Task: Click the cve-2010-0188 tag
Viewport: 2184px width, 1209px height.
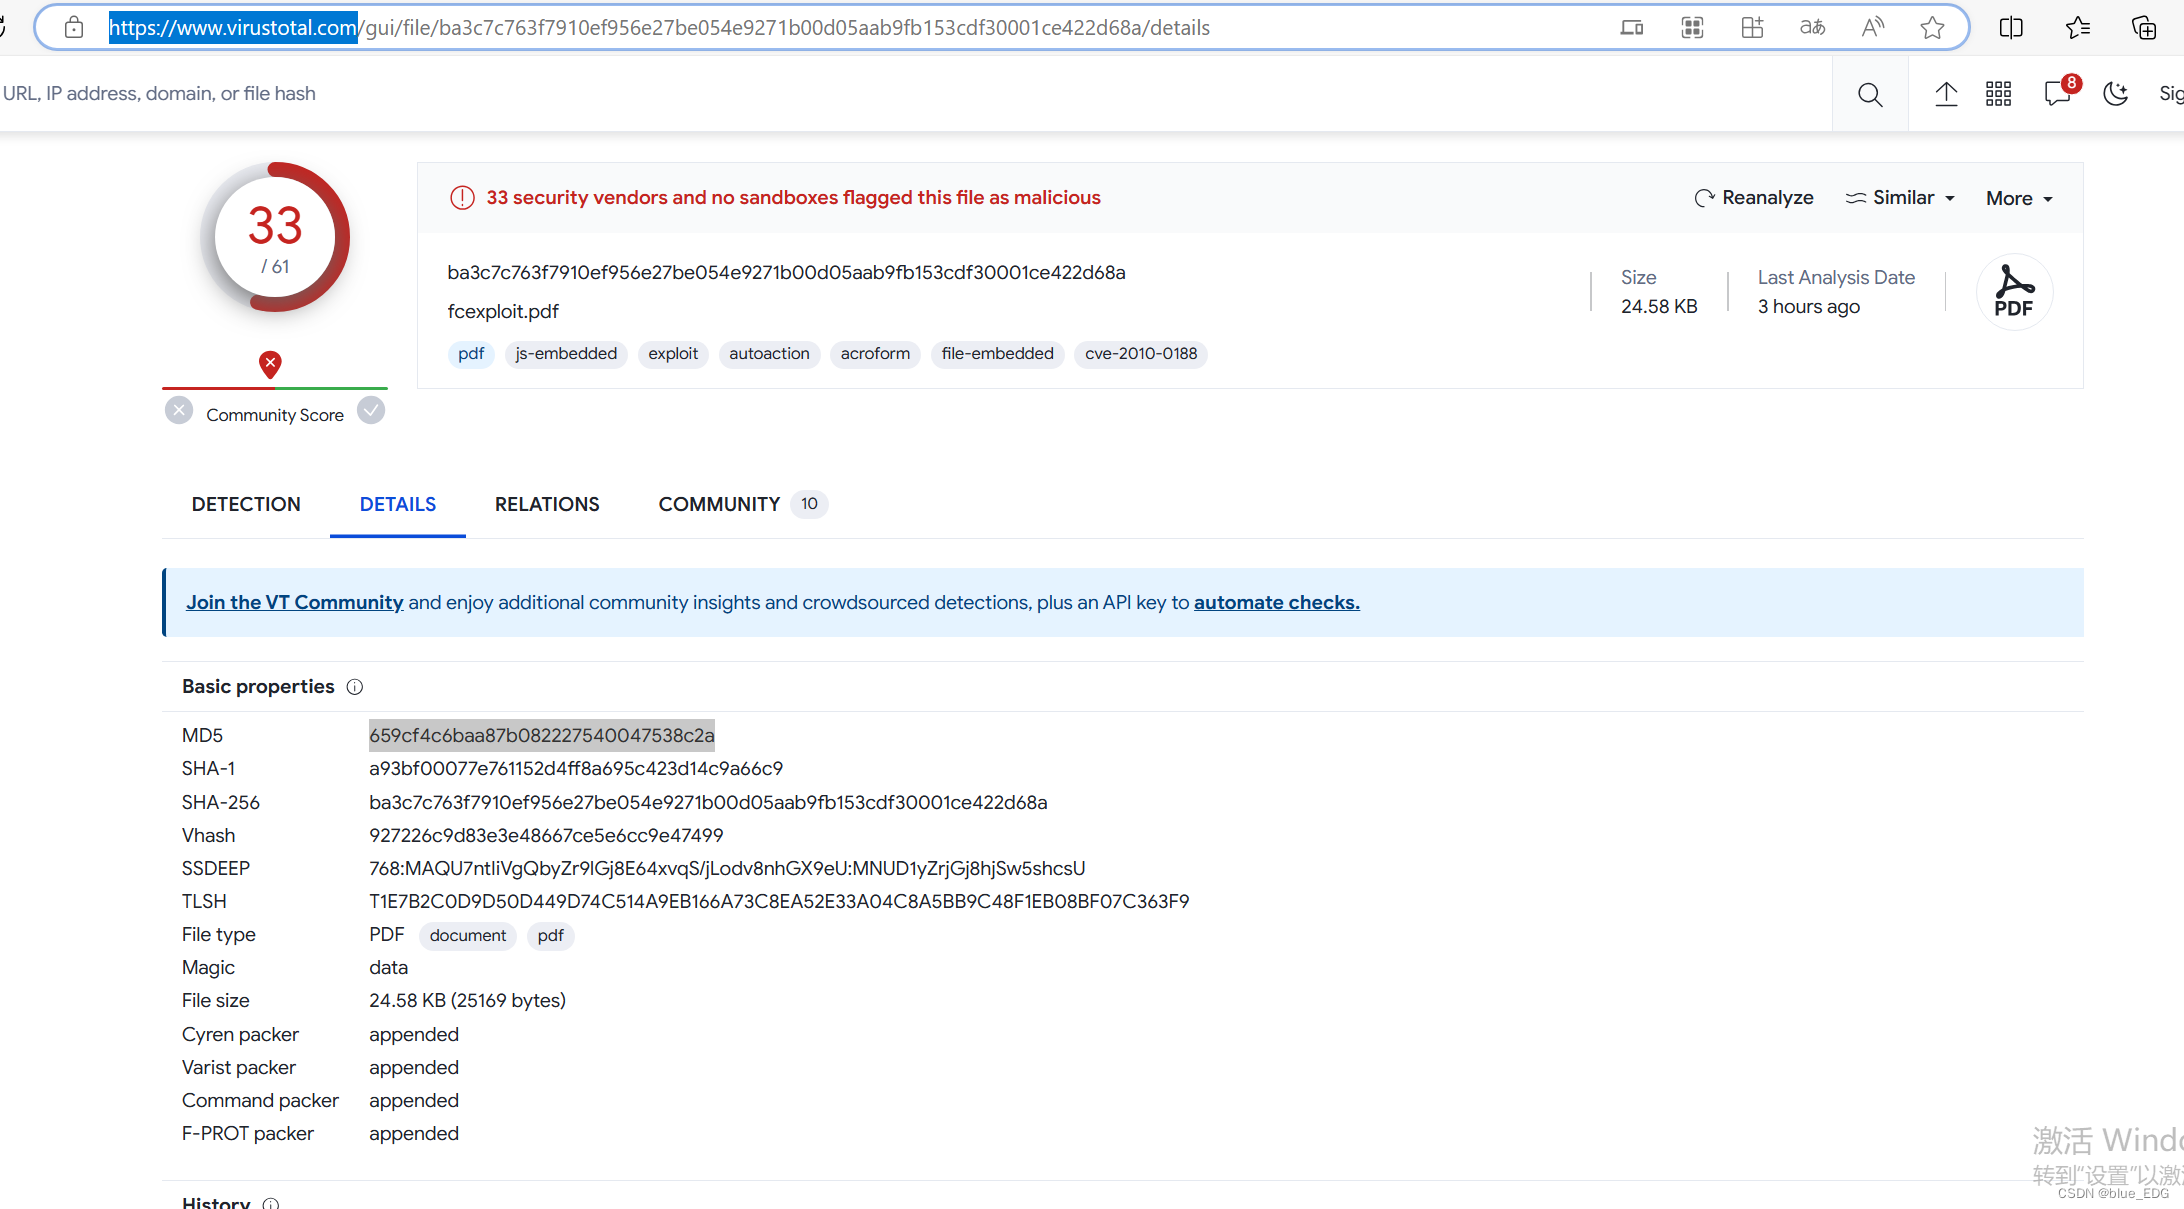Action: (1140, 354)
